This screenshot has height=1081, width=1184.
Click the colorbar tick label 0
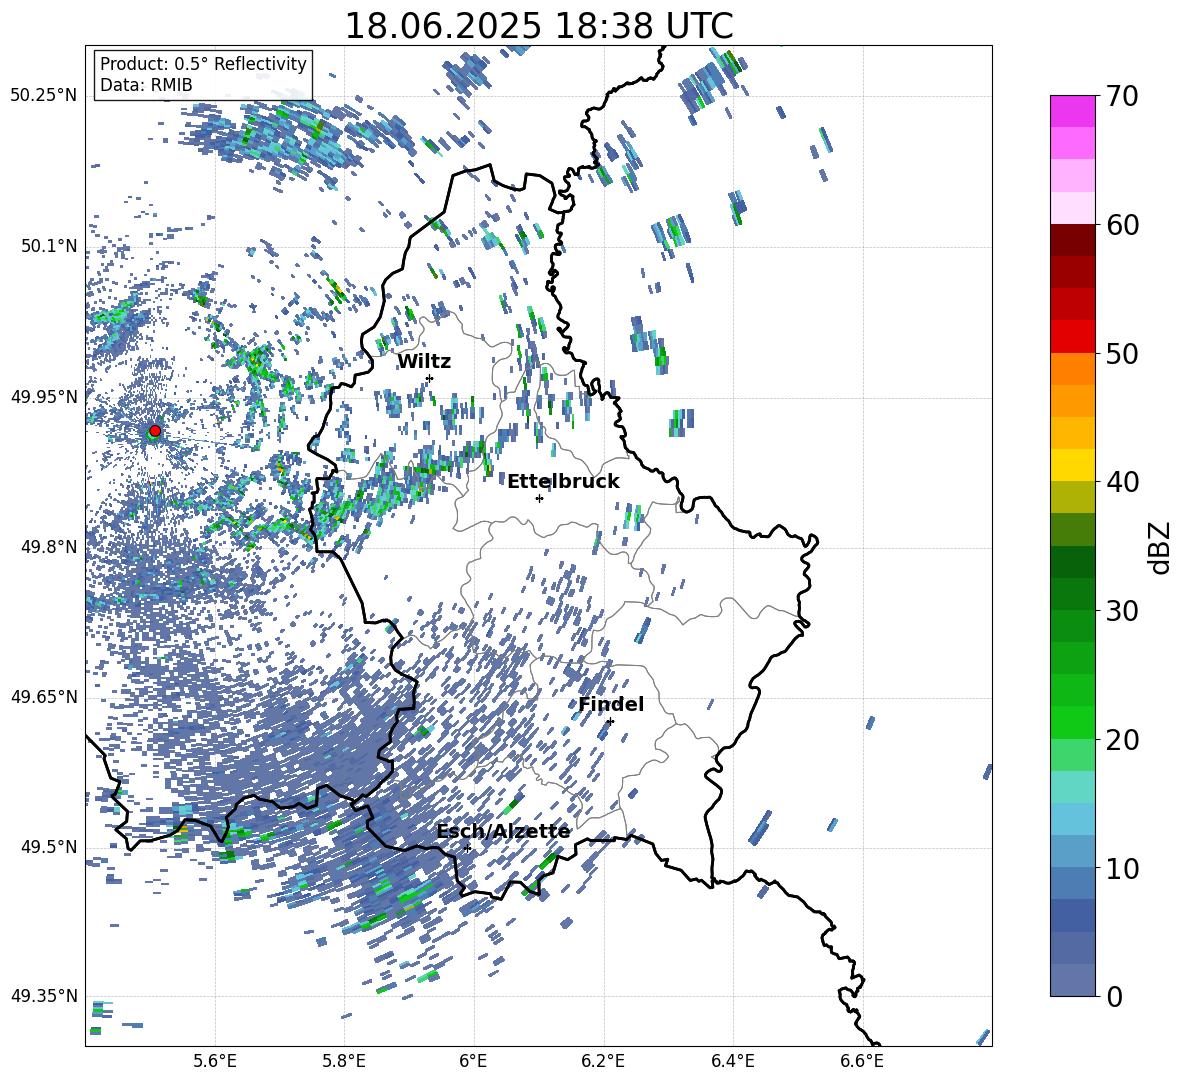coord(1114,996)
